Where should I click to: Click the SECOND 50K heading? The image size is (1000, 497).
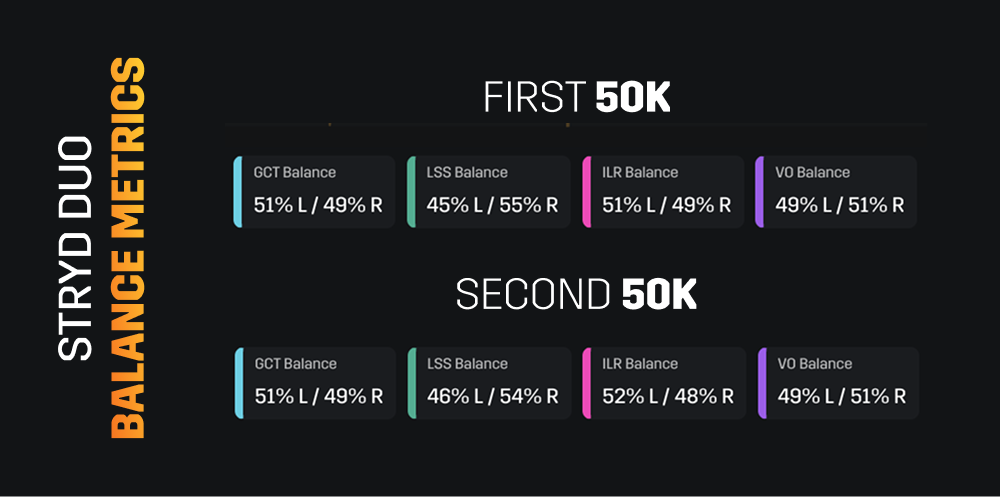[577, 295]
